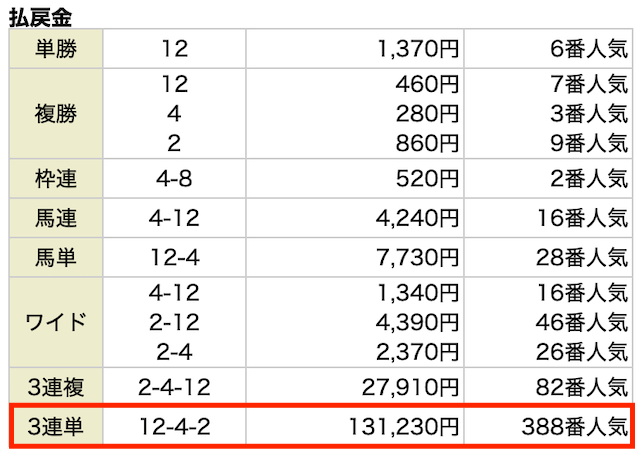Click the 払戻金 heading

pos(40,17)
